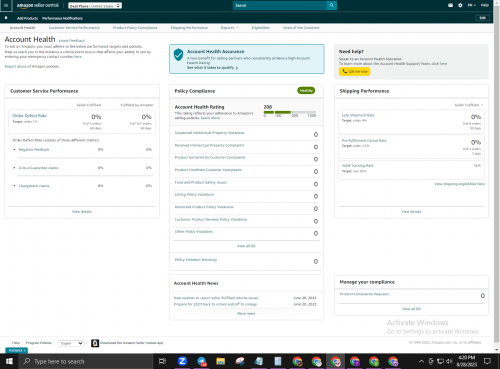Open Zoom from the taskbar
The width and height of the screenshot is (500, 369).
point(182,361)
